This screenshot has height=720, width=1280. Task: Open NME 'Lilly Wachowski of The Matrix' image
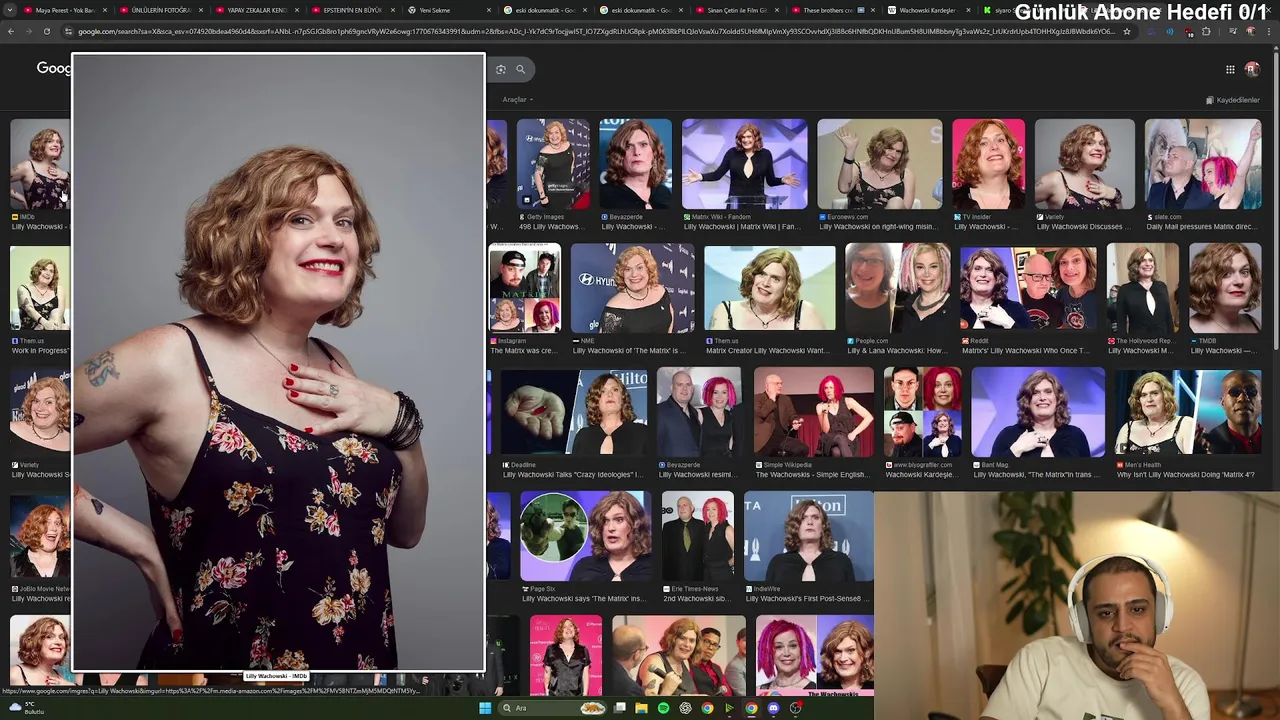point(632,288)
